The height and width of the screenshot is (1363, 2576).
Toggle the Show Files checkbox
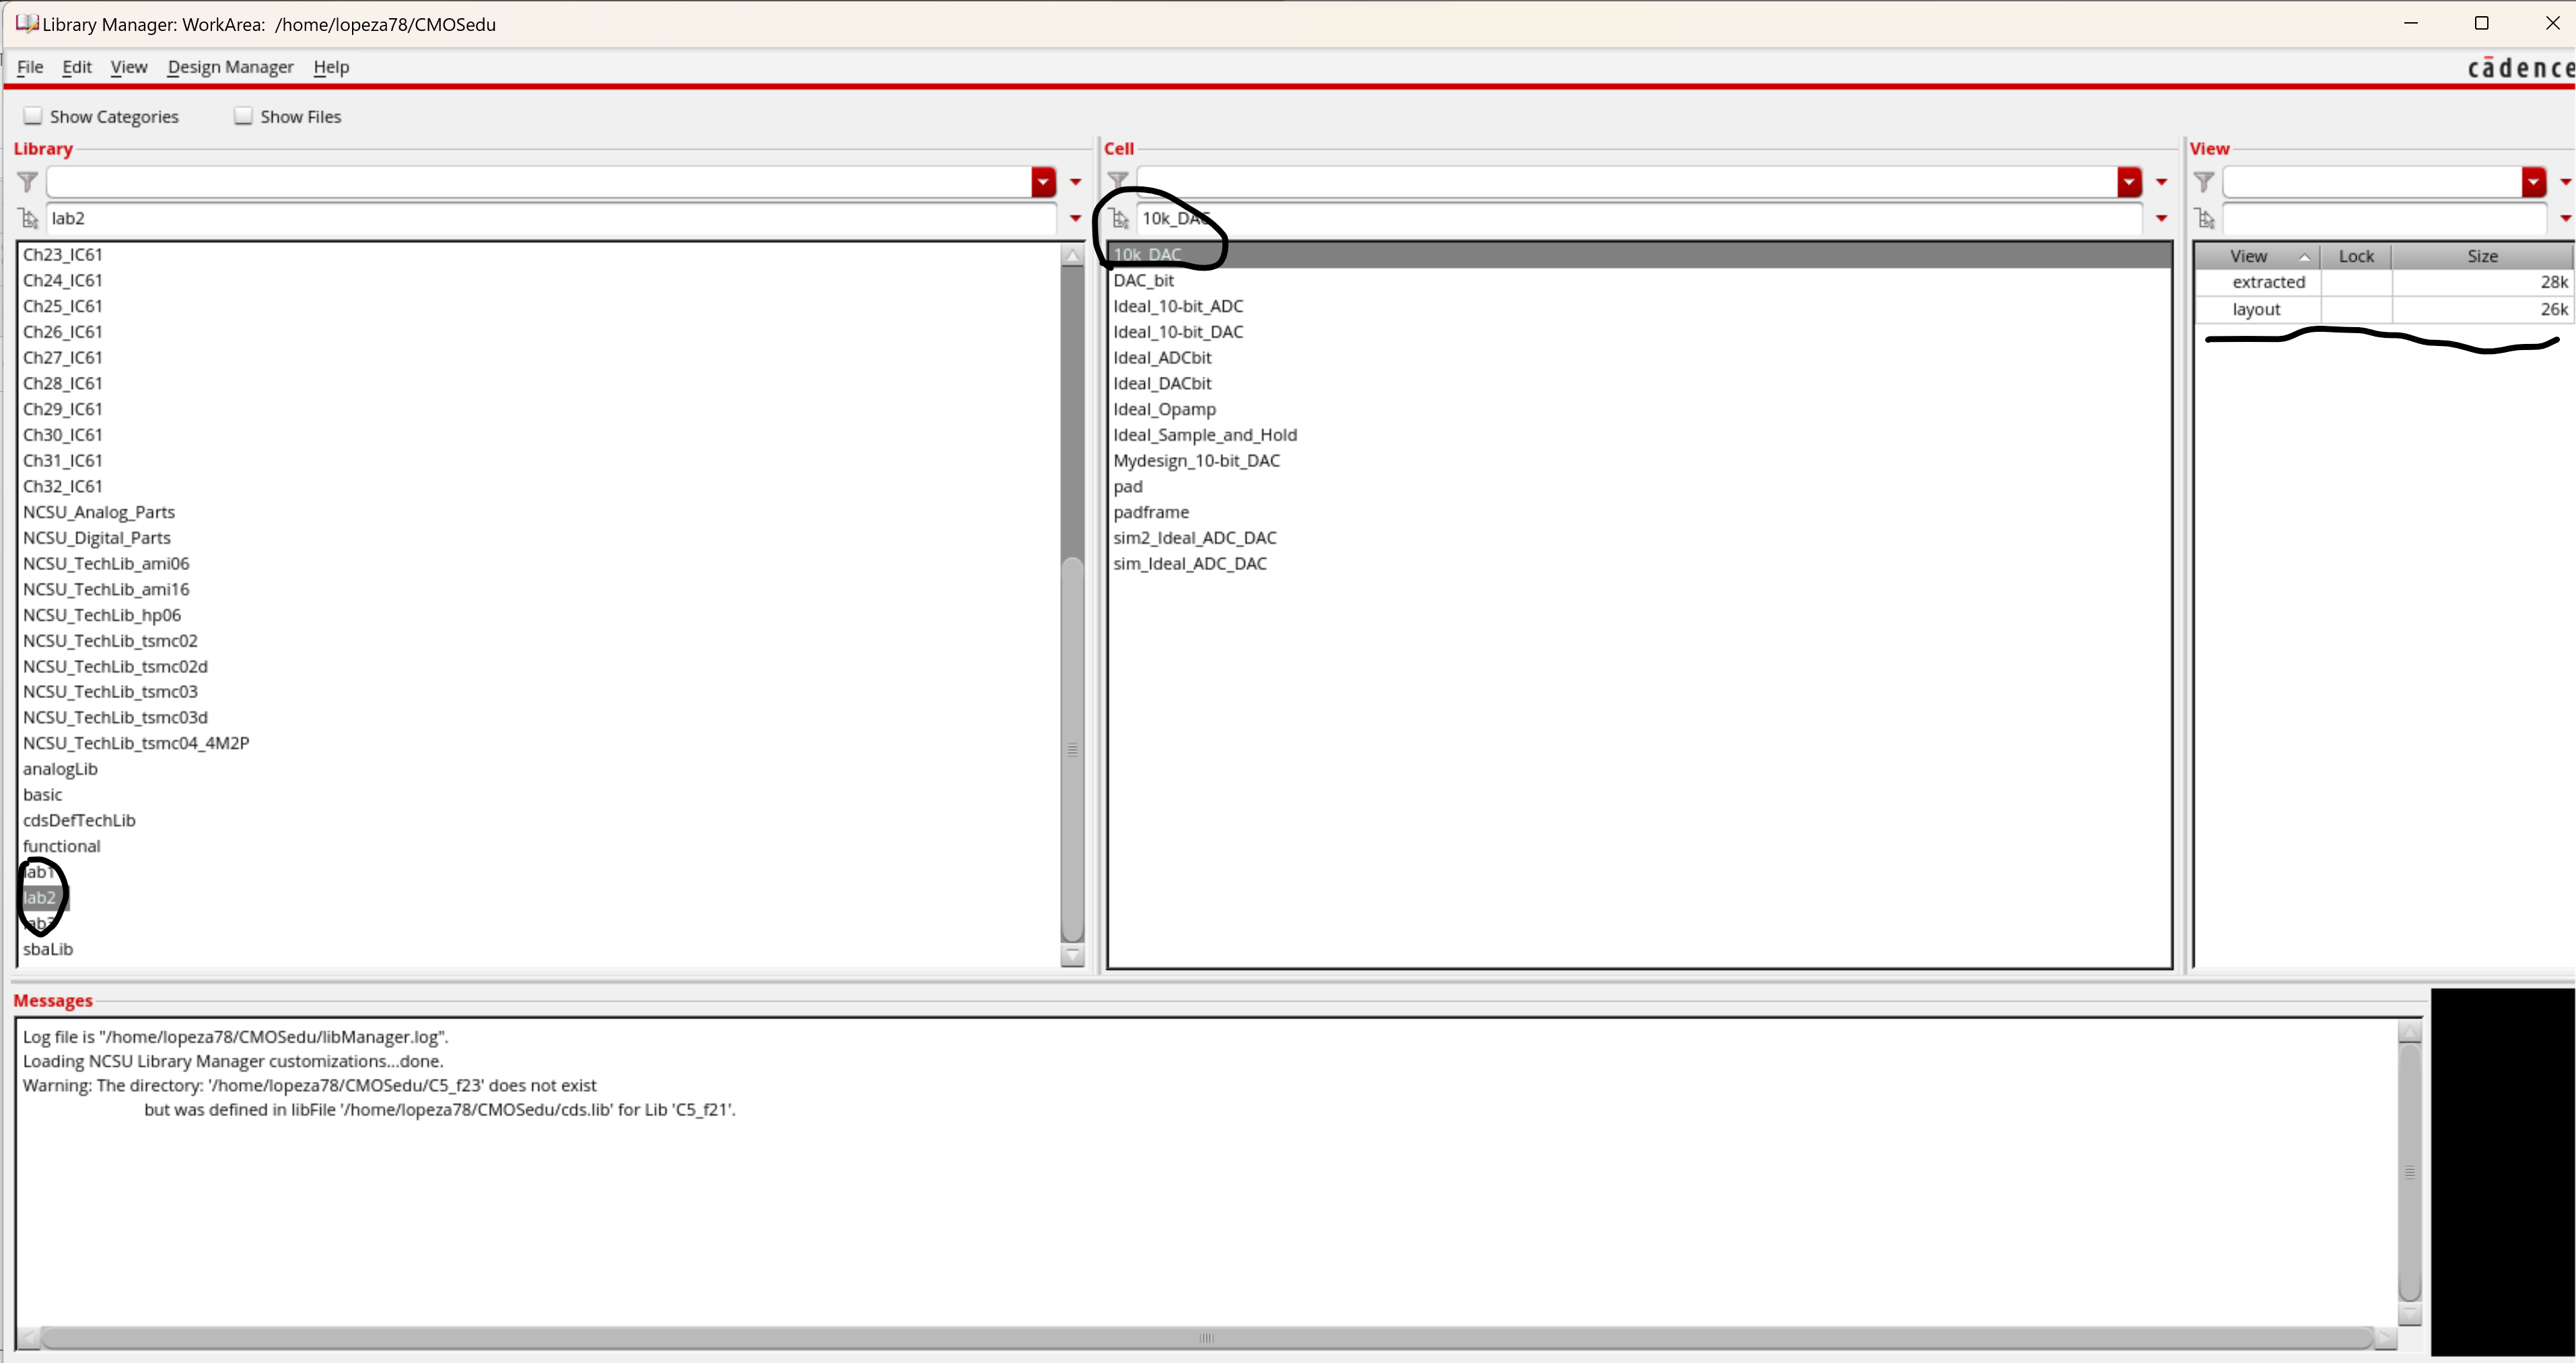tap(243, 116)
